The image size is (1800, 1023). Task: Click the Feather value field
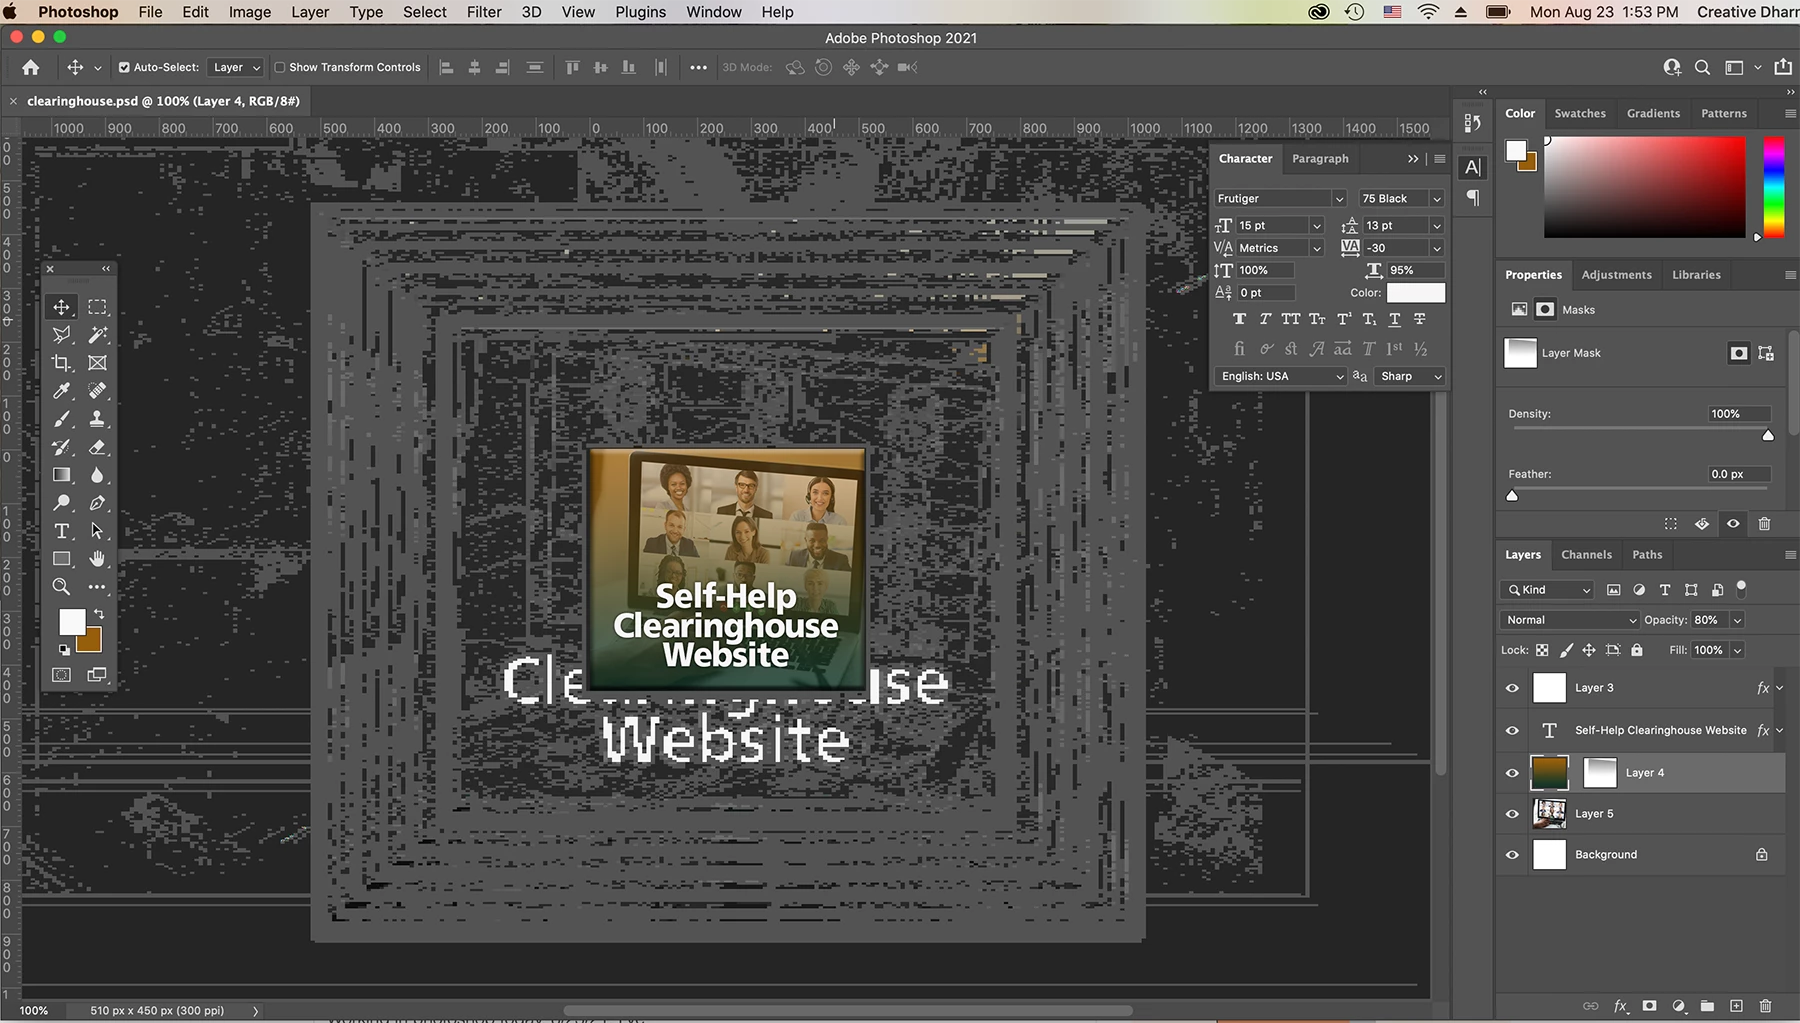[x=1738, y=474]
